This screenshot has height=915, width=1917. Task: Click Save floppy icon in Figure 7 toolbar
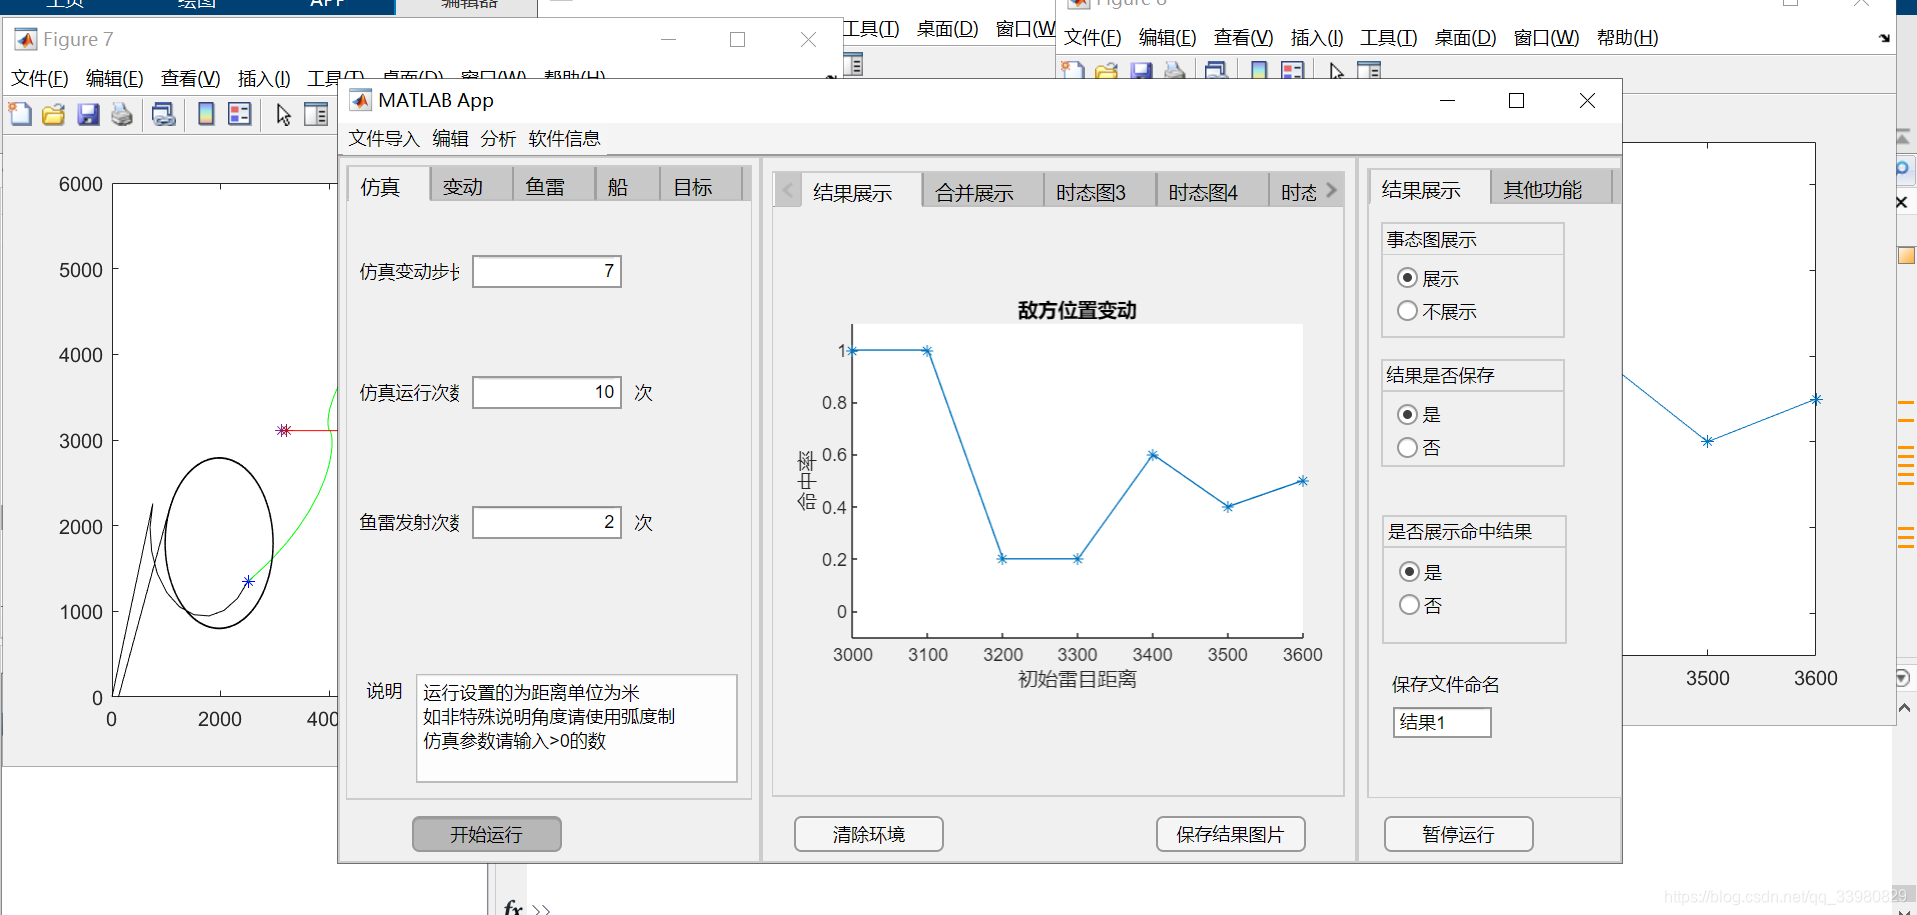(88, 114)
